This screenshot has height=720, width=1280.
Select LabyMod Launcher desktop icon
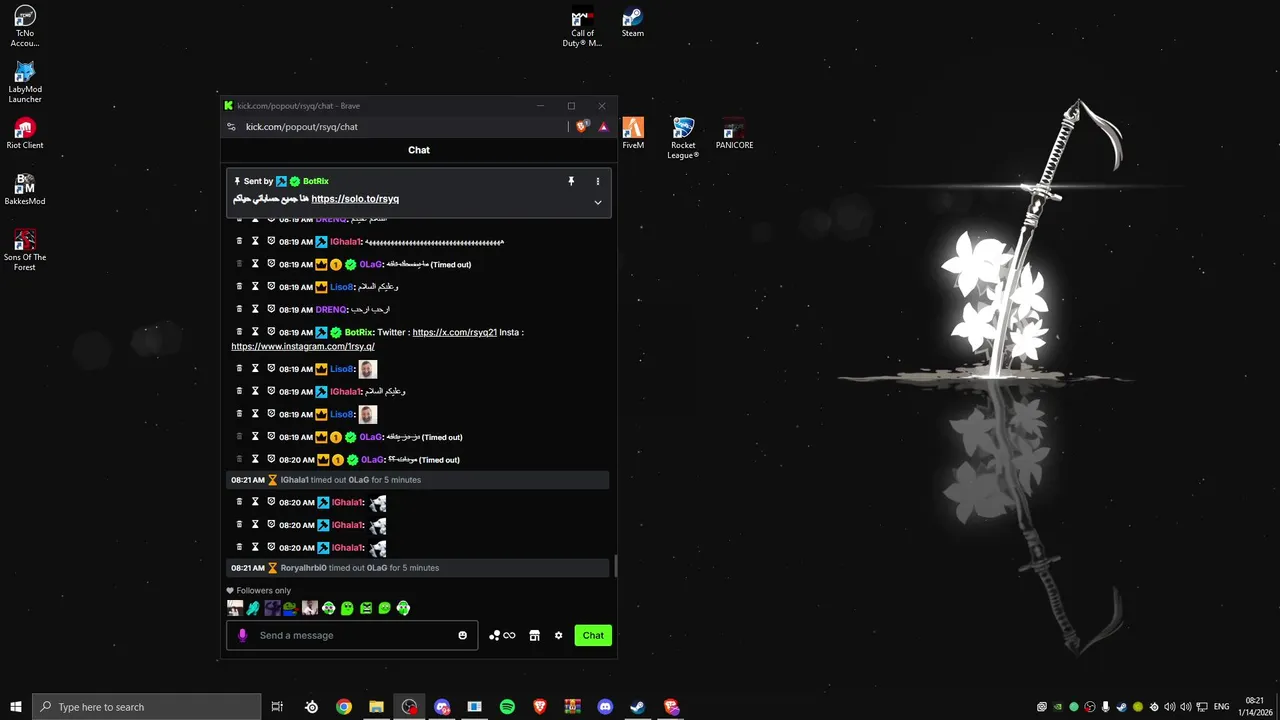click(25, 82)
